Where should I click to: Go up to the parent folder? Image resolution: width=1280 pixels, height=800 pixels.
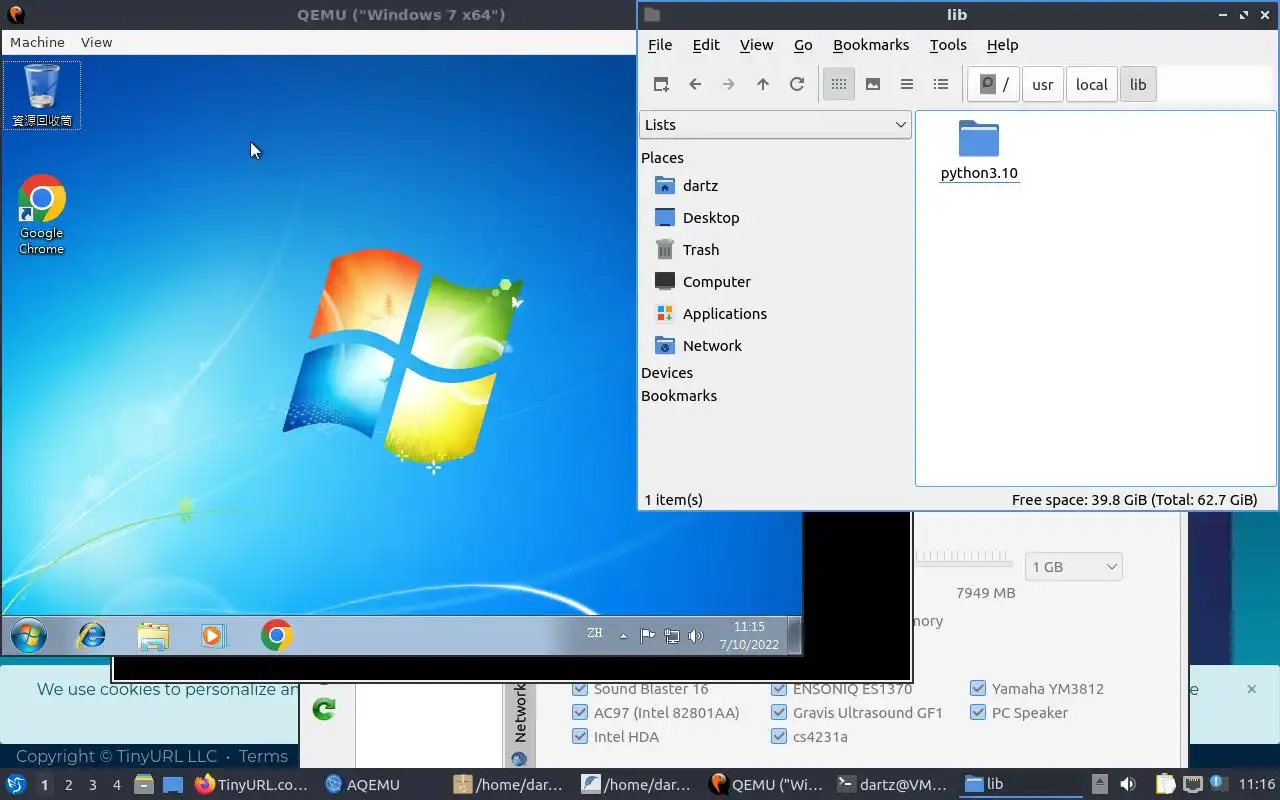point(763,85)
